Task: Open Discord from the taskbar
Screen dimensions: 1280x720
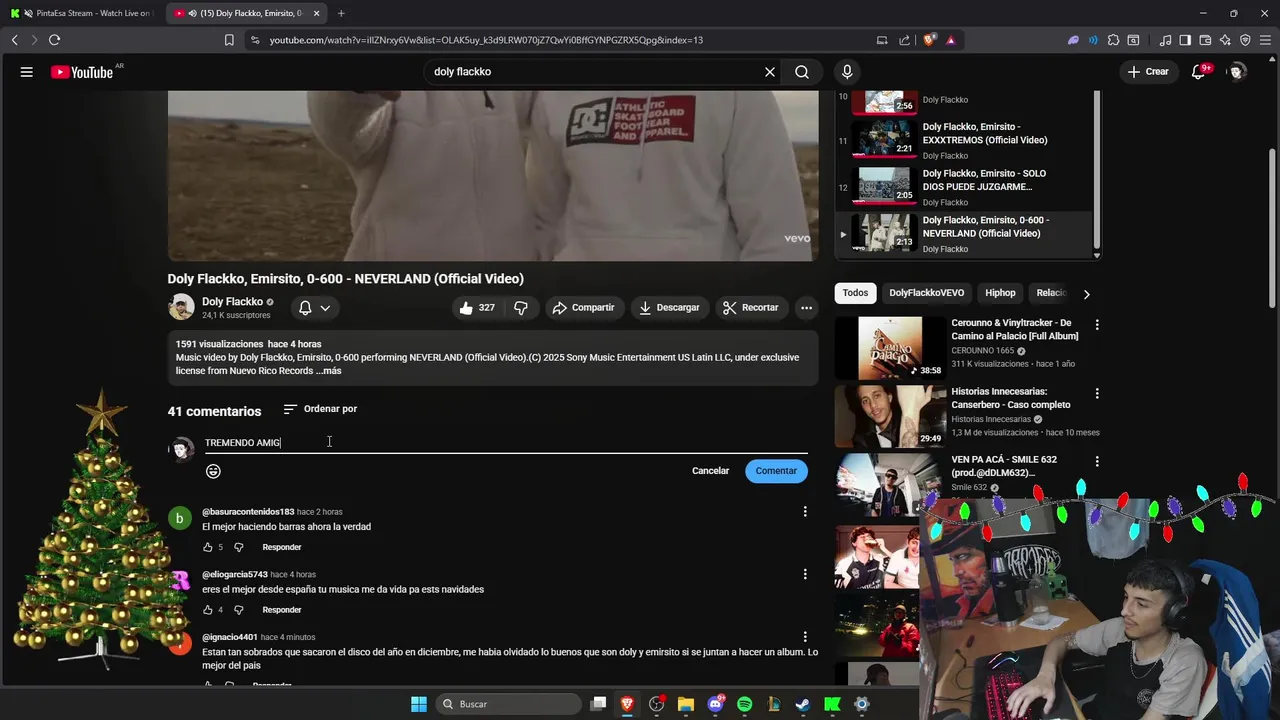Action: (715, 704)
